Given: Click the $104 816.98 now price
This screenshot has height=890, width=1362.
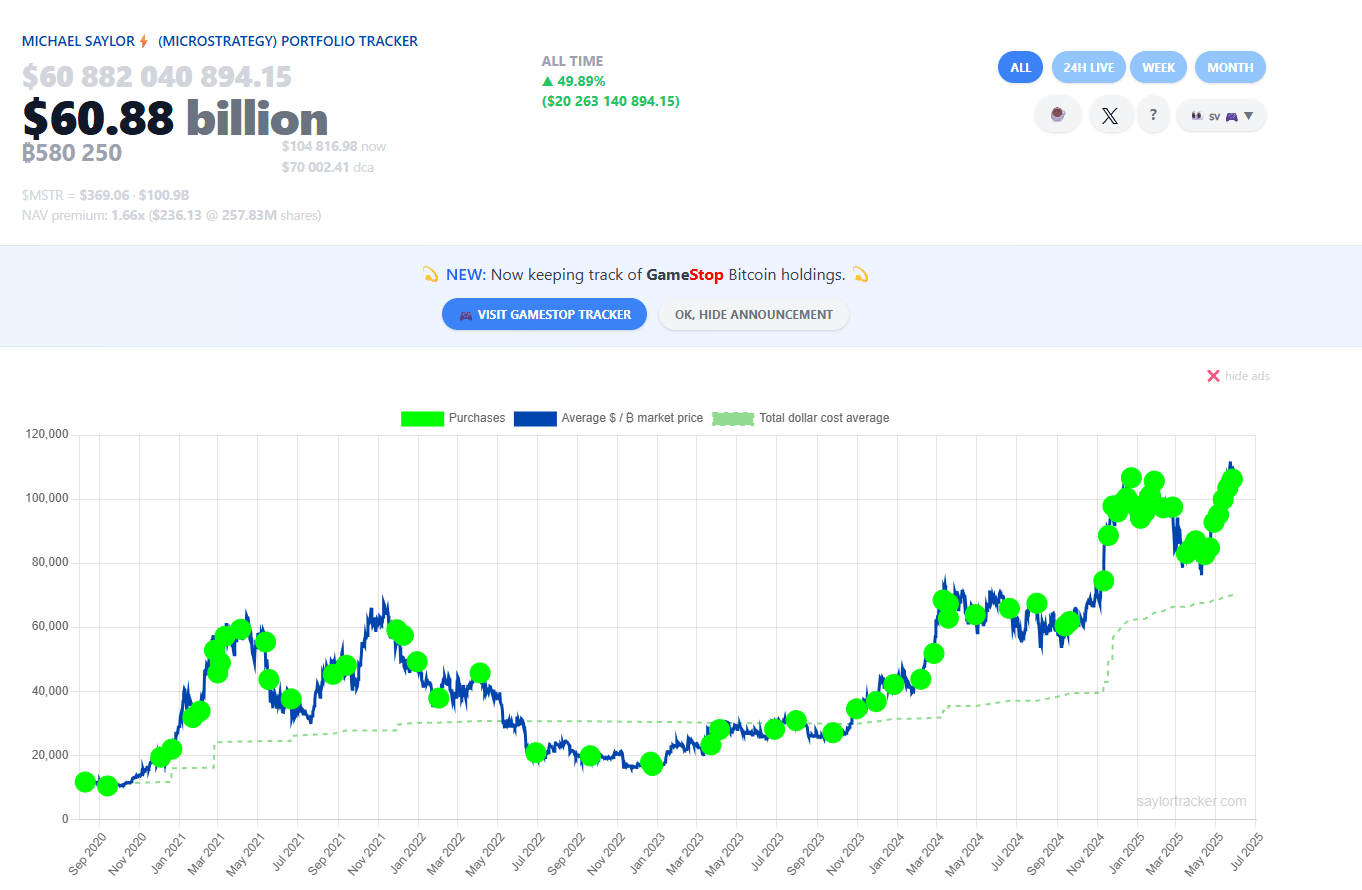Looking at the screenshot, I should (x=334, y=146).
